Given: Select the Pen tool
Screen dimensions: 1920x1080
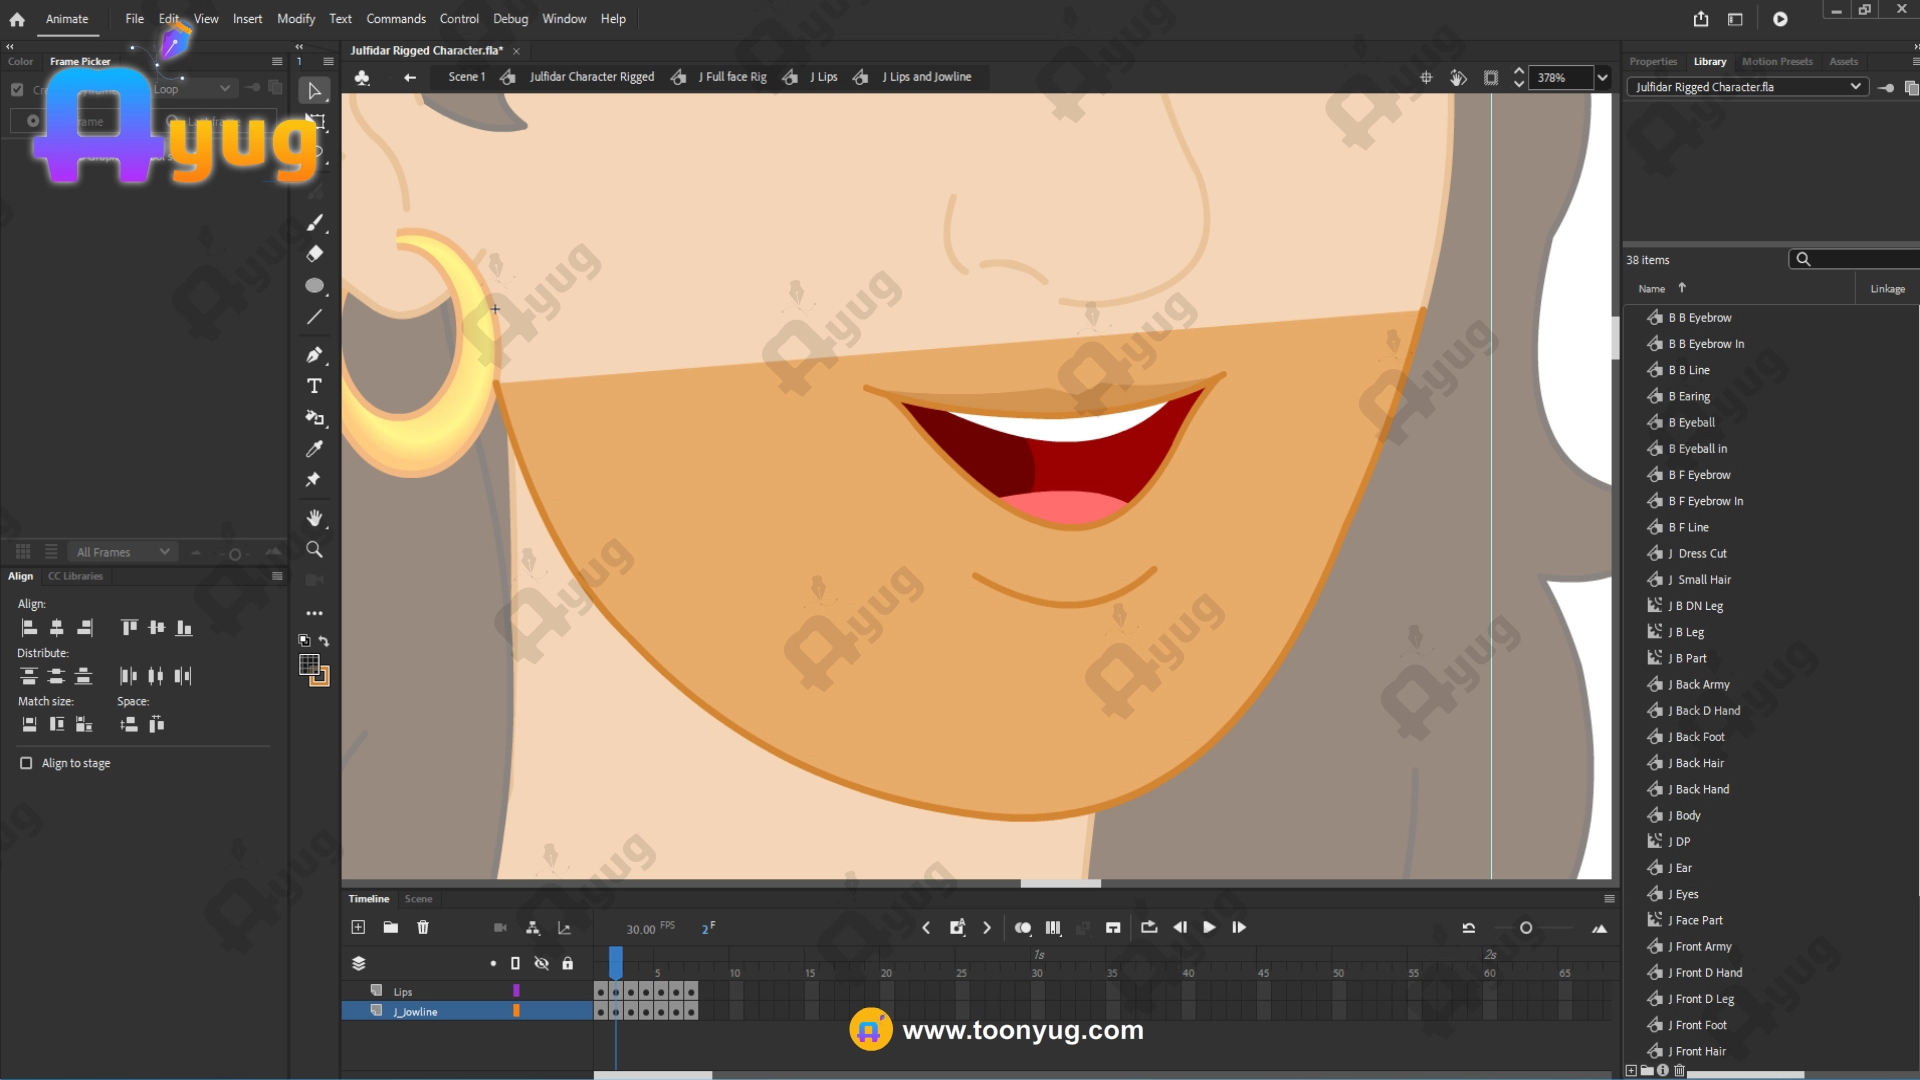Looking at the screenshot, I should click(x=314, y=355).
